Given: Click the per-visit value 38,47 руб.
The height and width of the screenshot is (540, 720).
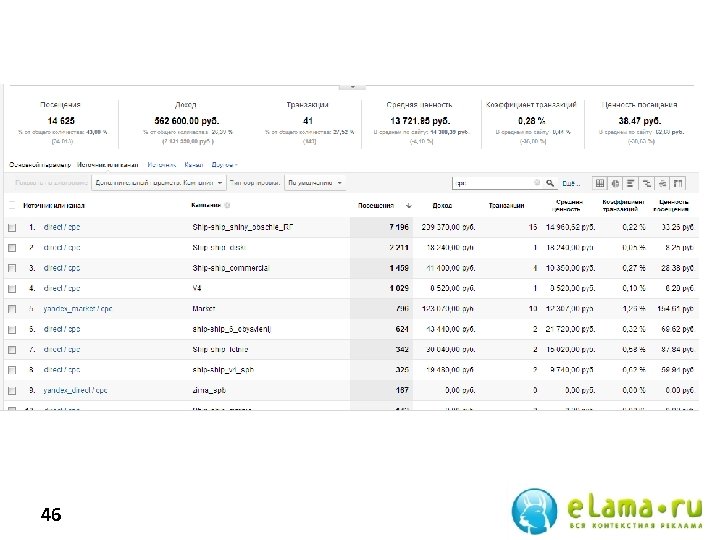Looking at the screenshot, I should (640, 121).
